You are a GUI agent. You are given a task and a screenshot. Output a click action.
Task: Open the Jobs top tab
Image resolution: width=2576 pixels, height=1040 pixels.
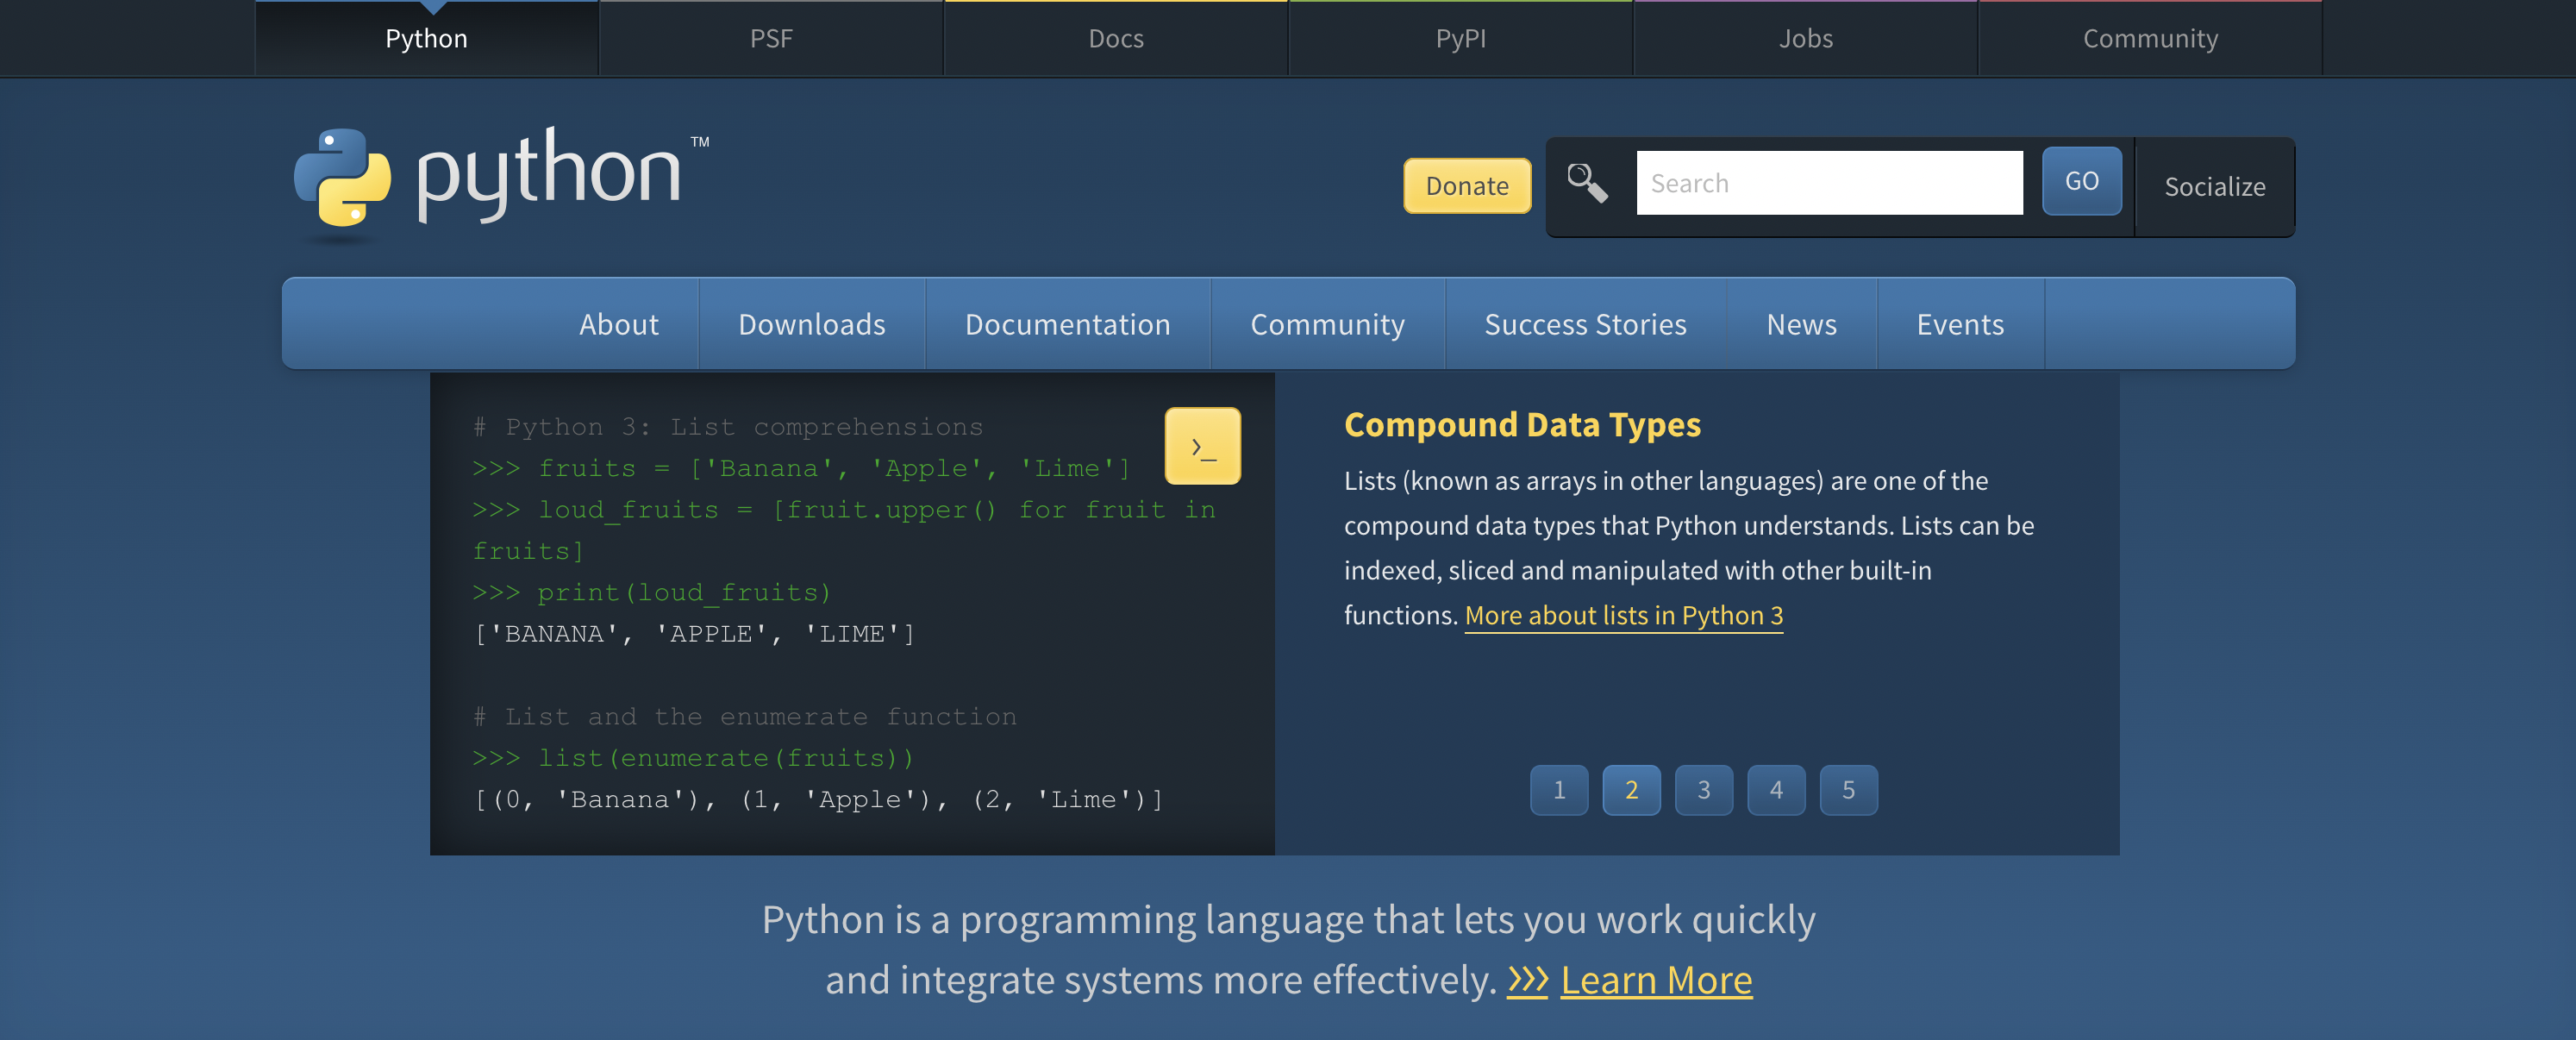1805,38
